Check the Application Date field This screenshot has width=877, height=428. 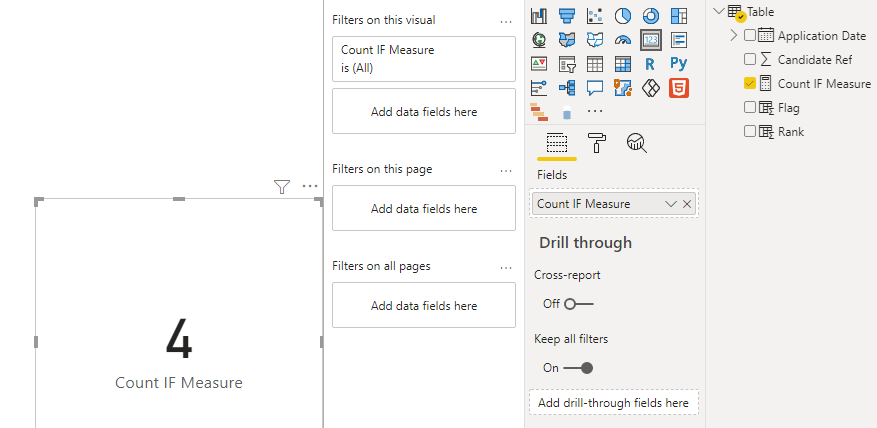[749, 36]
